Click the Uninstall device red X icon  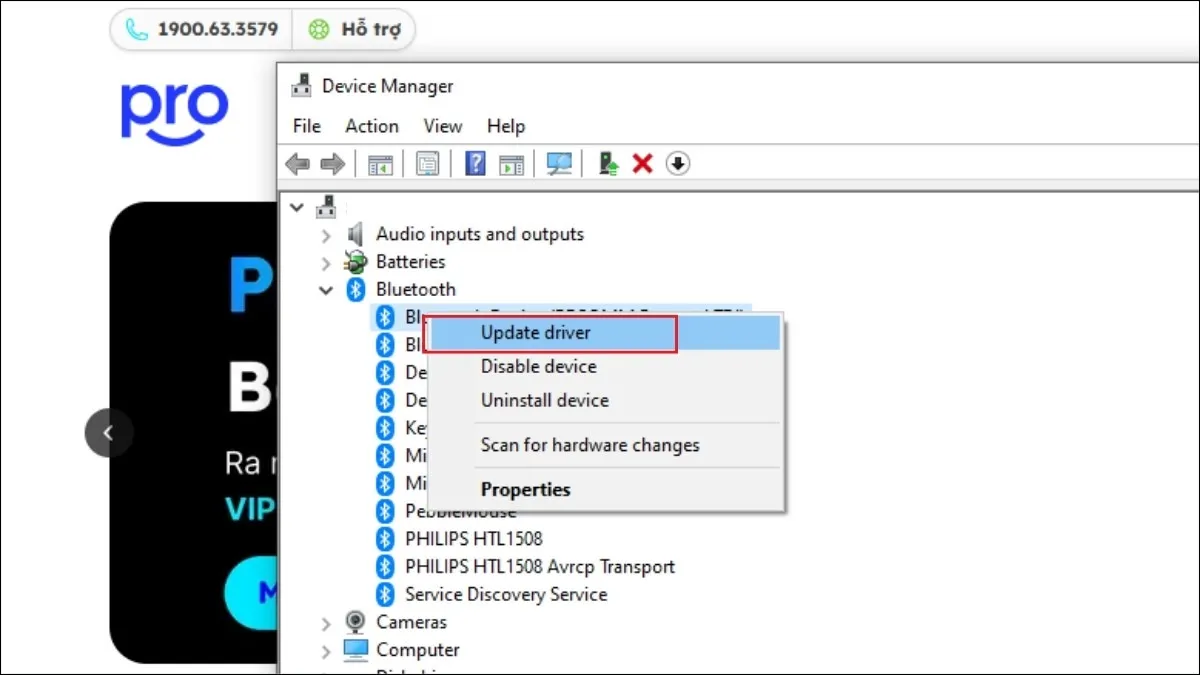(642, 163)
